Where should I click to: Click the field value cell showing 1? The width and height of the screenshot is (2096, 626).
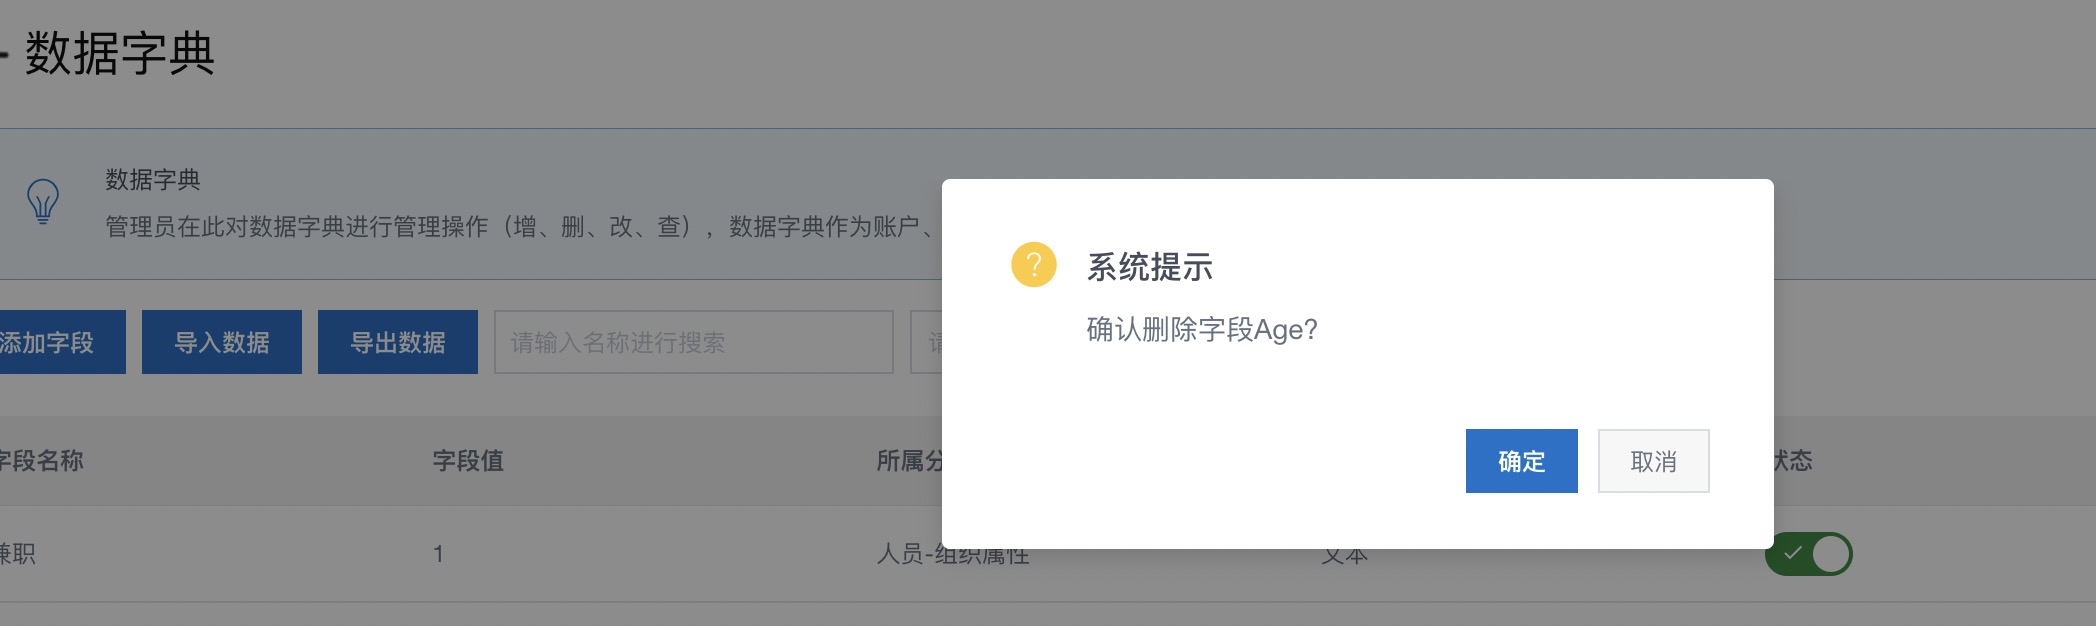tap(438, 554)
